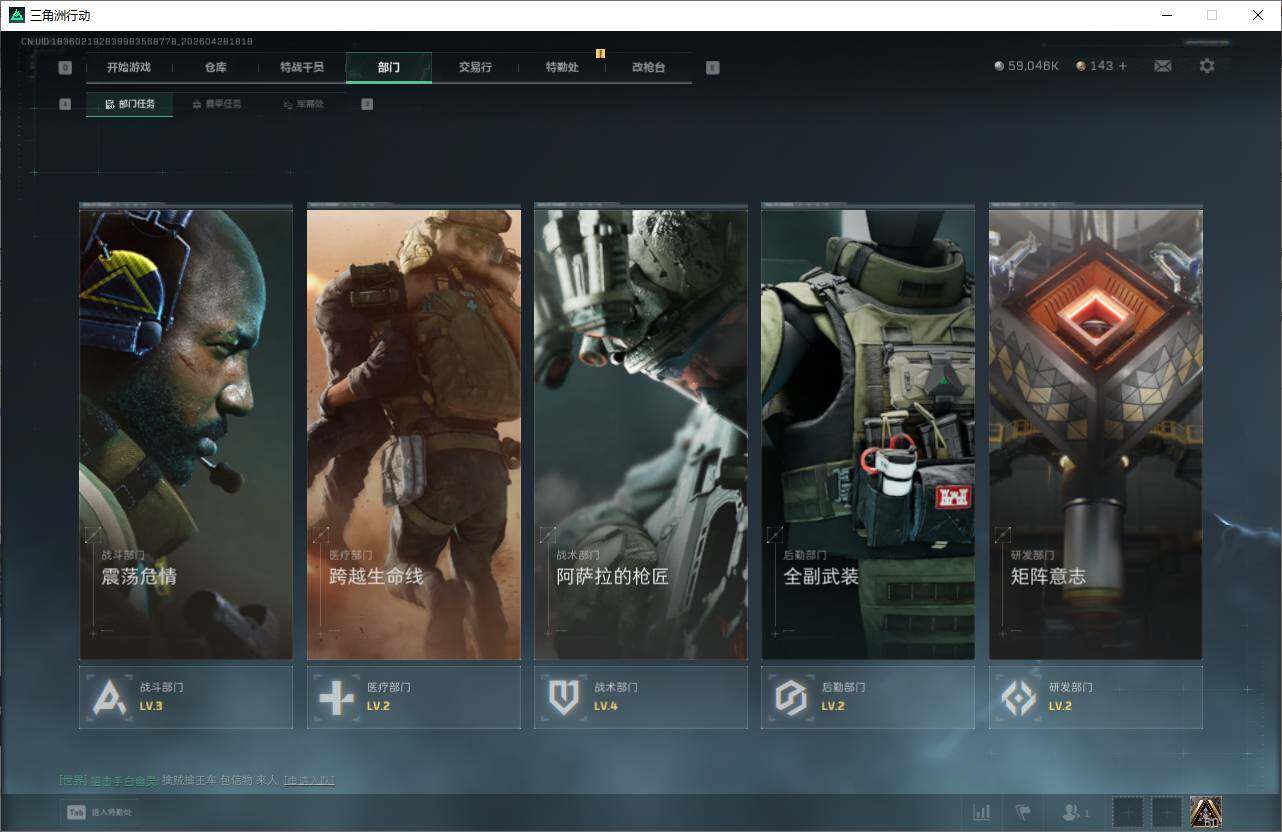
Task: Click the 进入特勤处 button
Action: [x=99, y=812]
